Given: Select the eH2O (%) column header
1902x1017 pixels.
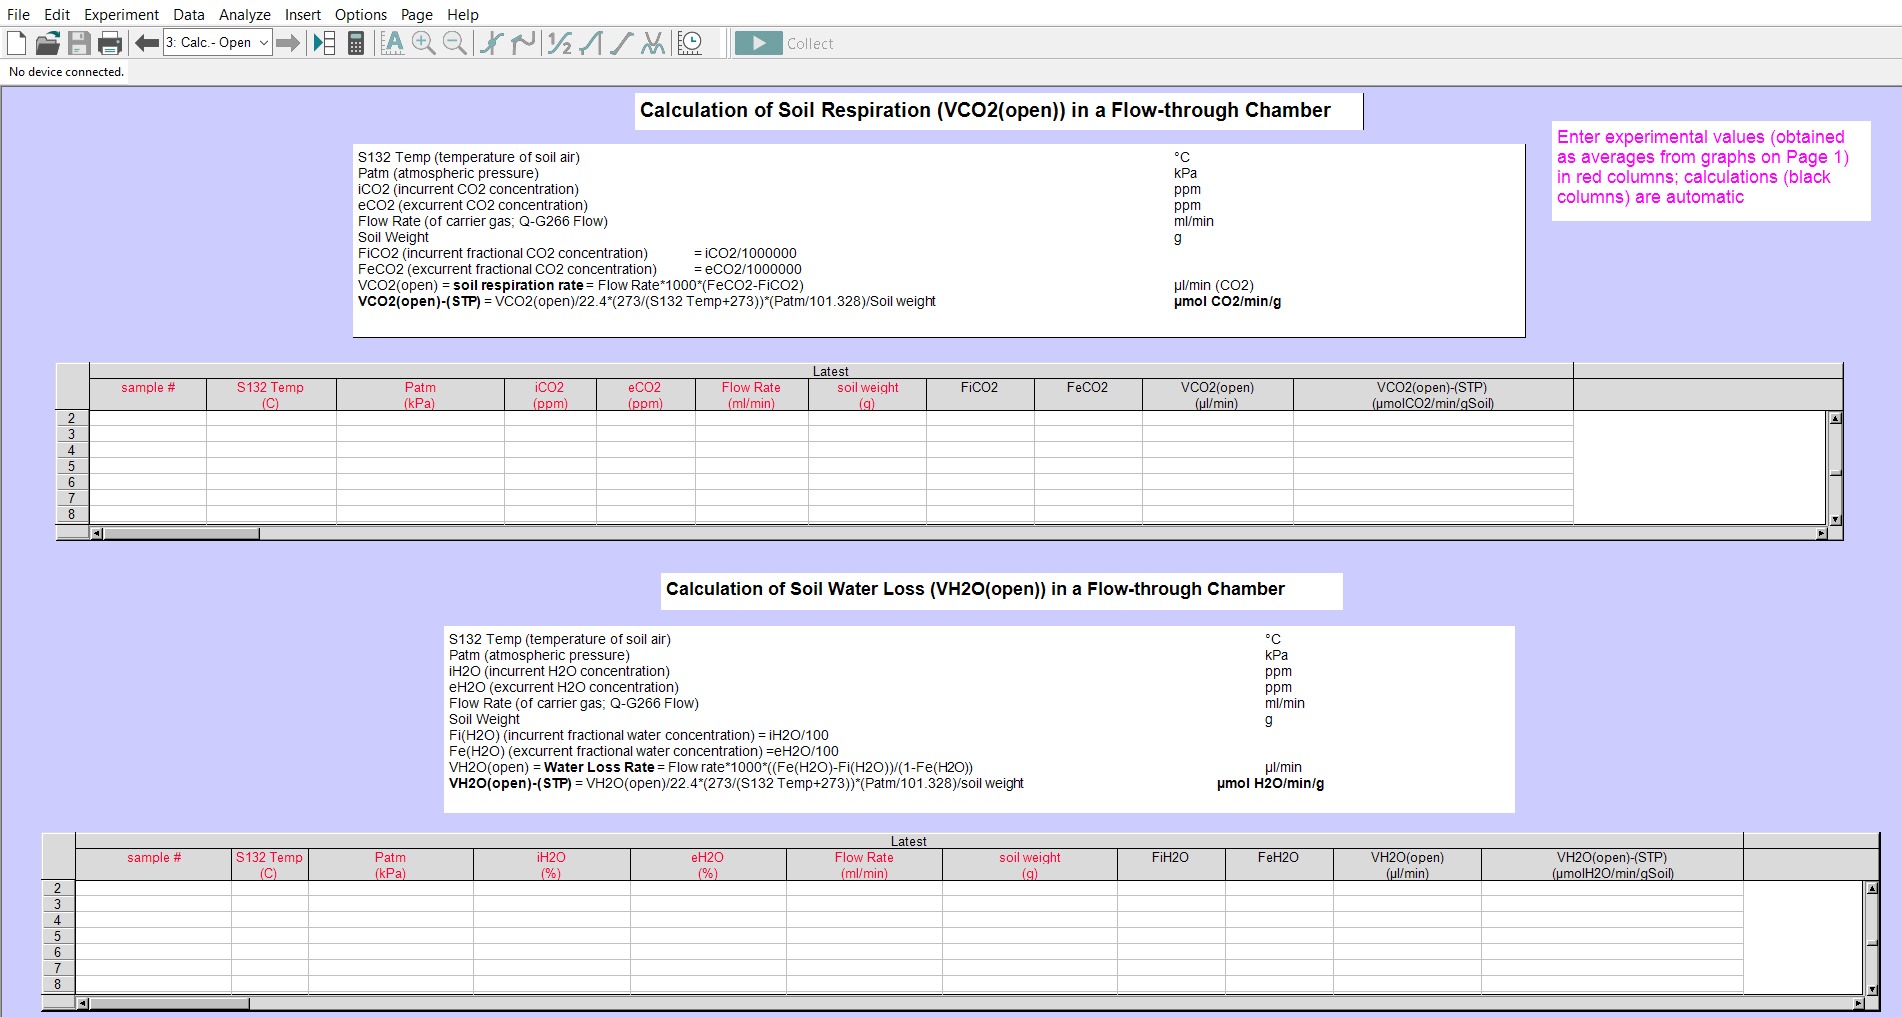Looking at the screenshot, I should click(708, 865).
